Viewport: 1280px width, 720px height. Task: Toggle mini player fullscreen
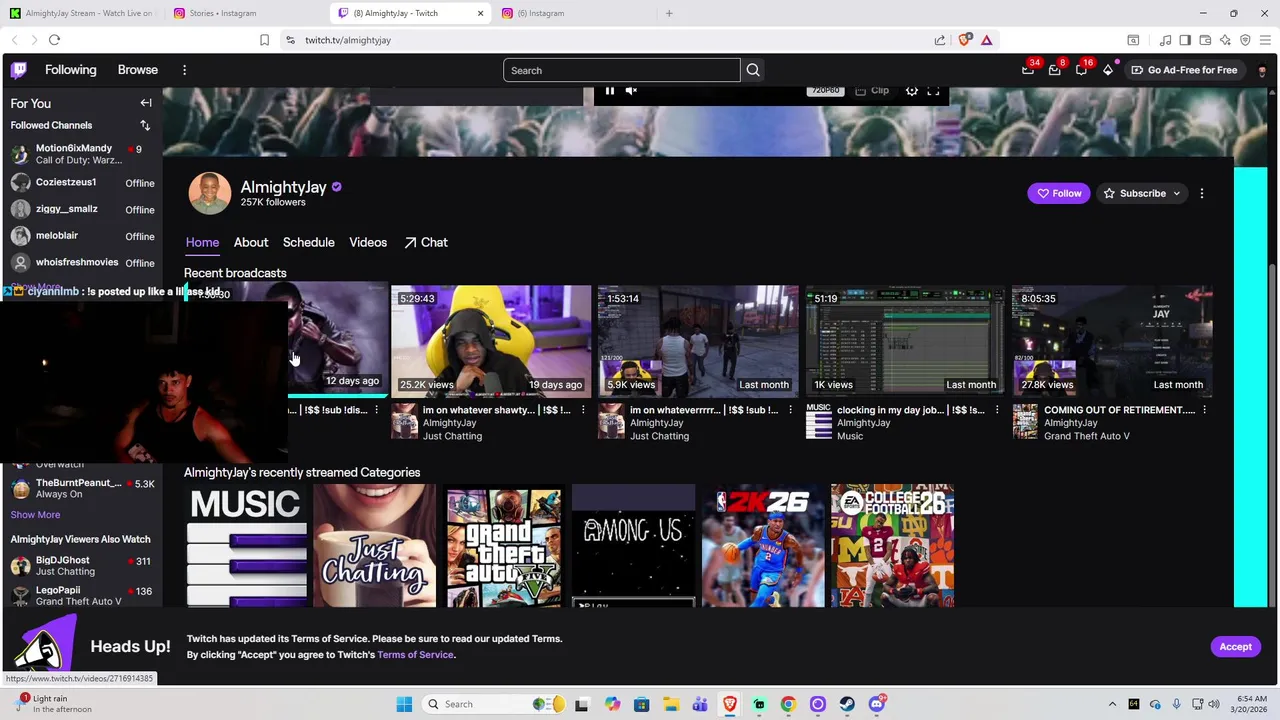click(933, 91)
